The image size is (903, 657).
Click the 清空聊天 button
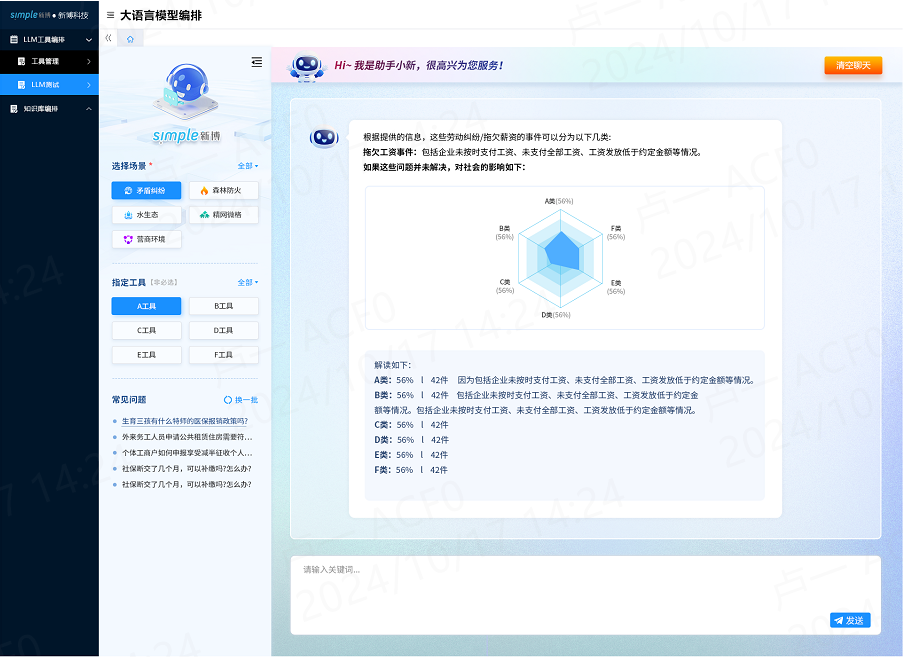[x=852, y=65]
